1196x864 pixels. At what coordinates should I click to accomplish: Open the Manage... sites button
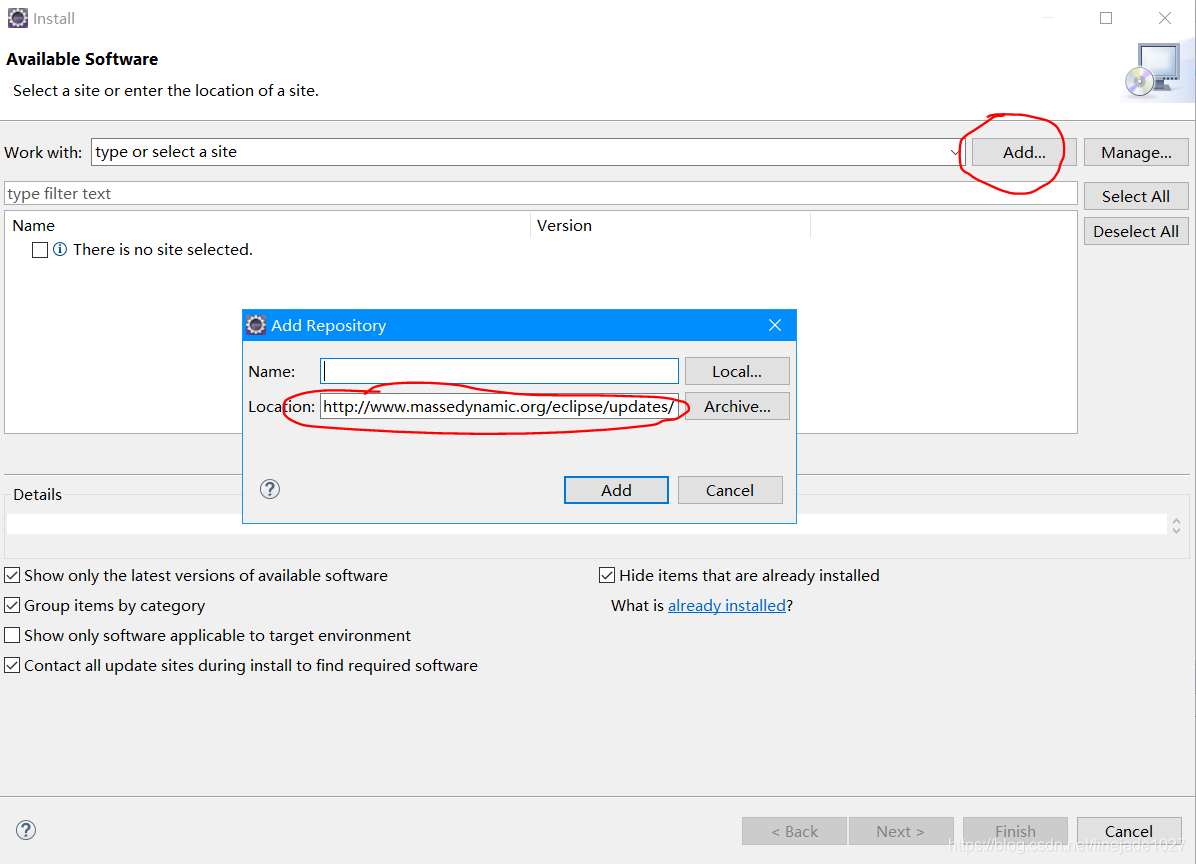1136,153
